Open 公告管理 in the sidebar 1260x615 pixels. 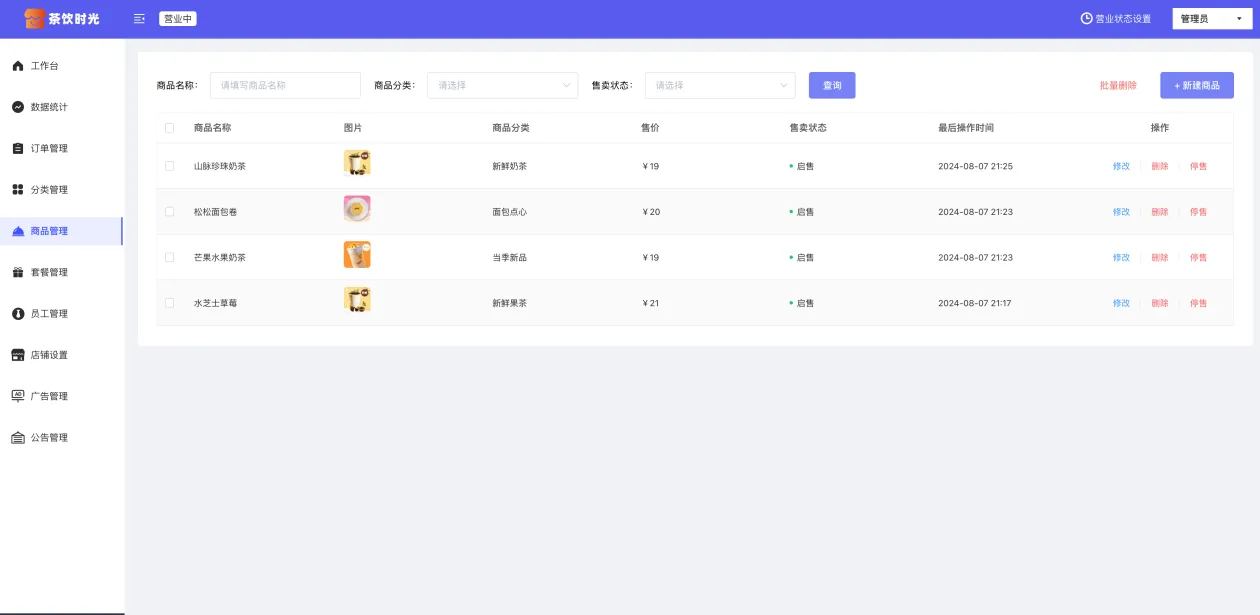[x=49, y=438]
